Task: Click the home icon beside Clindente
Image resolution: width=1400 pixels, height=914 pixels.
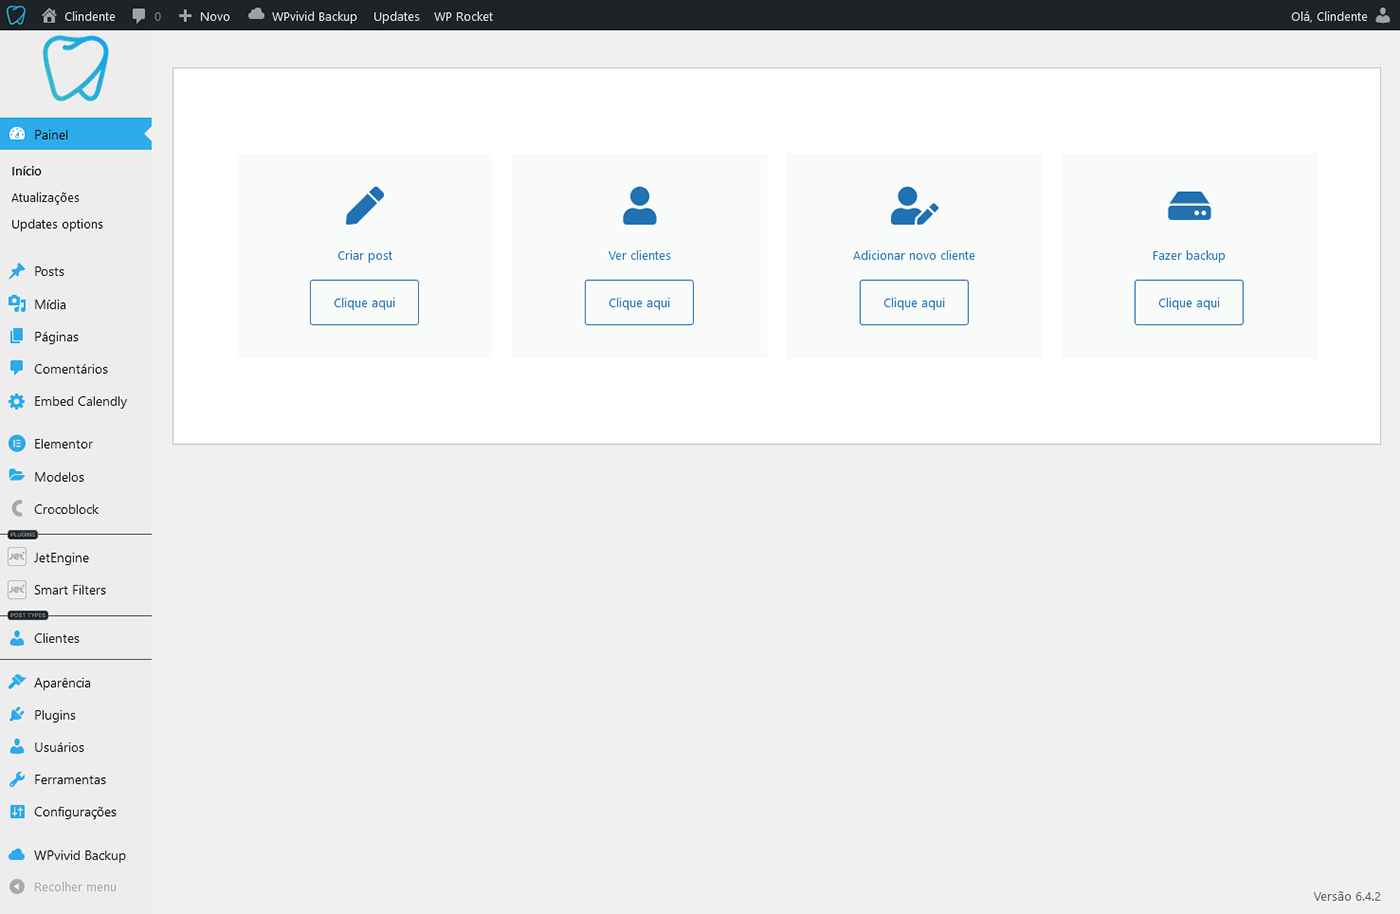Action: (49, 16)
